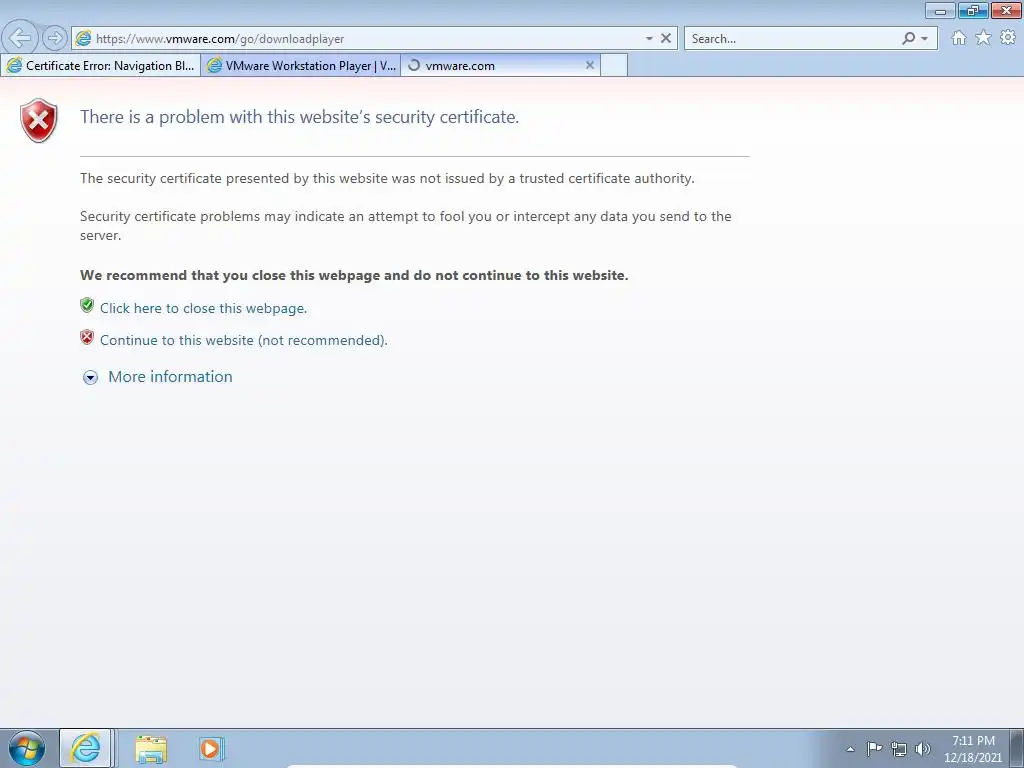This screenshot has height=768, width=1024.
Task: Launch Windows Media Player from taskbar
Action: 211,748
